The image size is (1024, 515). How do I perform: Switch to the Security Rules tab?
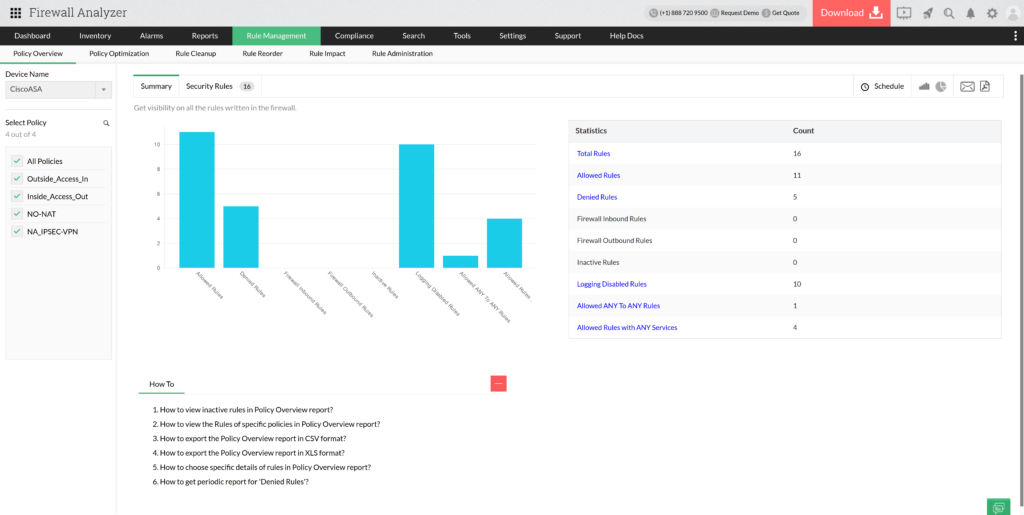pos(218,86)
